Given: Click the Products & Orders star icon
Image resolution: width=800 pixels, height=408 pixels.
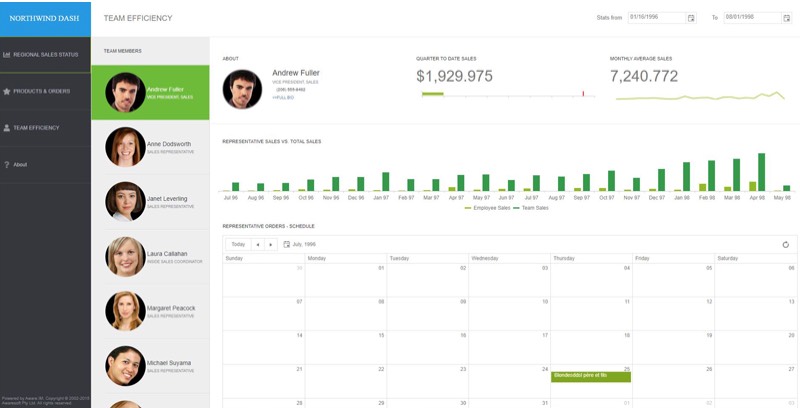Looking at the screenshot, I should click(x=7, y=91).
